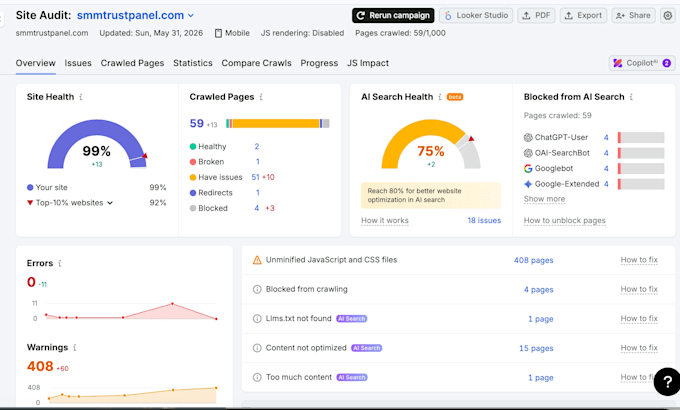The height and width of the screenshot is (410, 680).
Task: Click info icon beside Content not optimized
Action: click(x=257, y=348)
